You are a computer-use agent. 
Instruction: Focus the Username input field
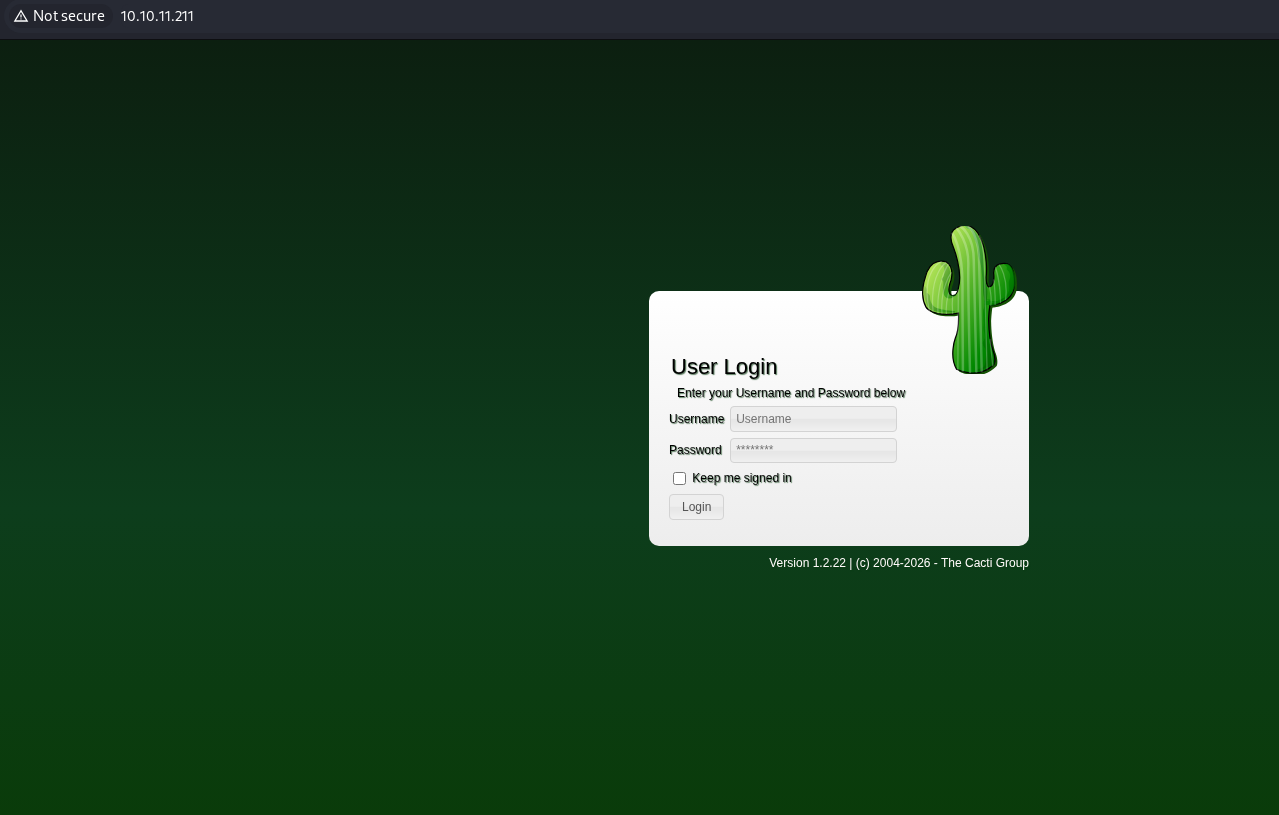[x=813, y=419]
